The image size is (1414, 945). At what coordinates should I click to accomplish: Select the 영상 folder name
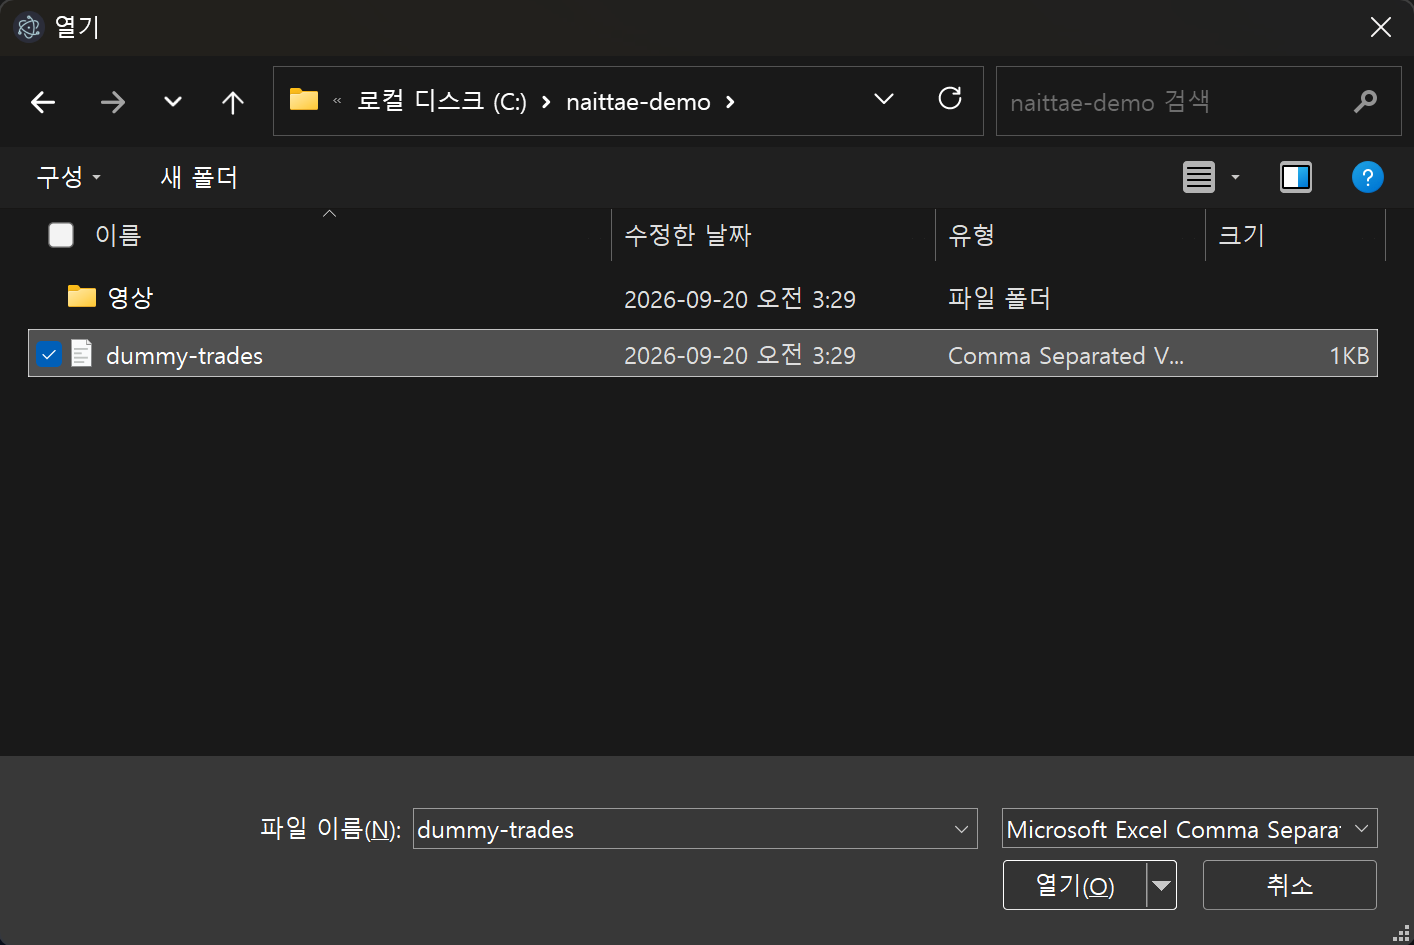click(130, 298)
